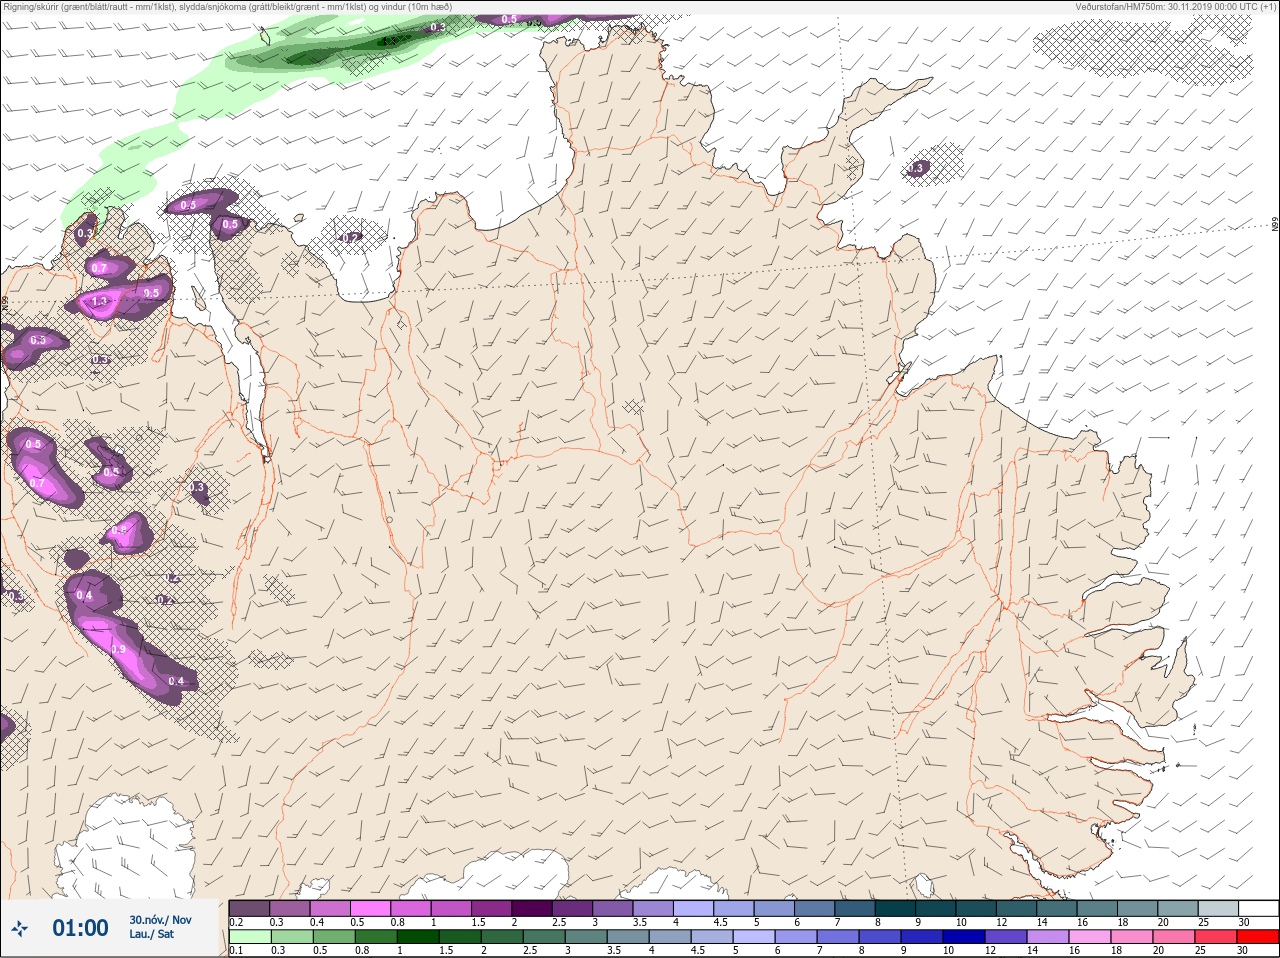Click the 1.3 precipitation value on the map
The width and height of the screenshot is (1280, 958).
[x=99, y=301]
